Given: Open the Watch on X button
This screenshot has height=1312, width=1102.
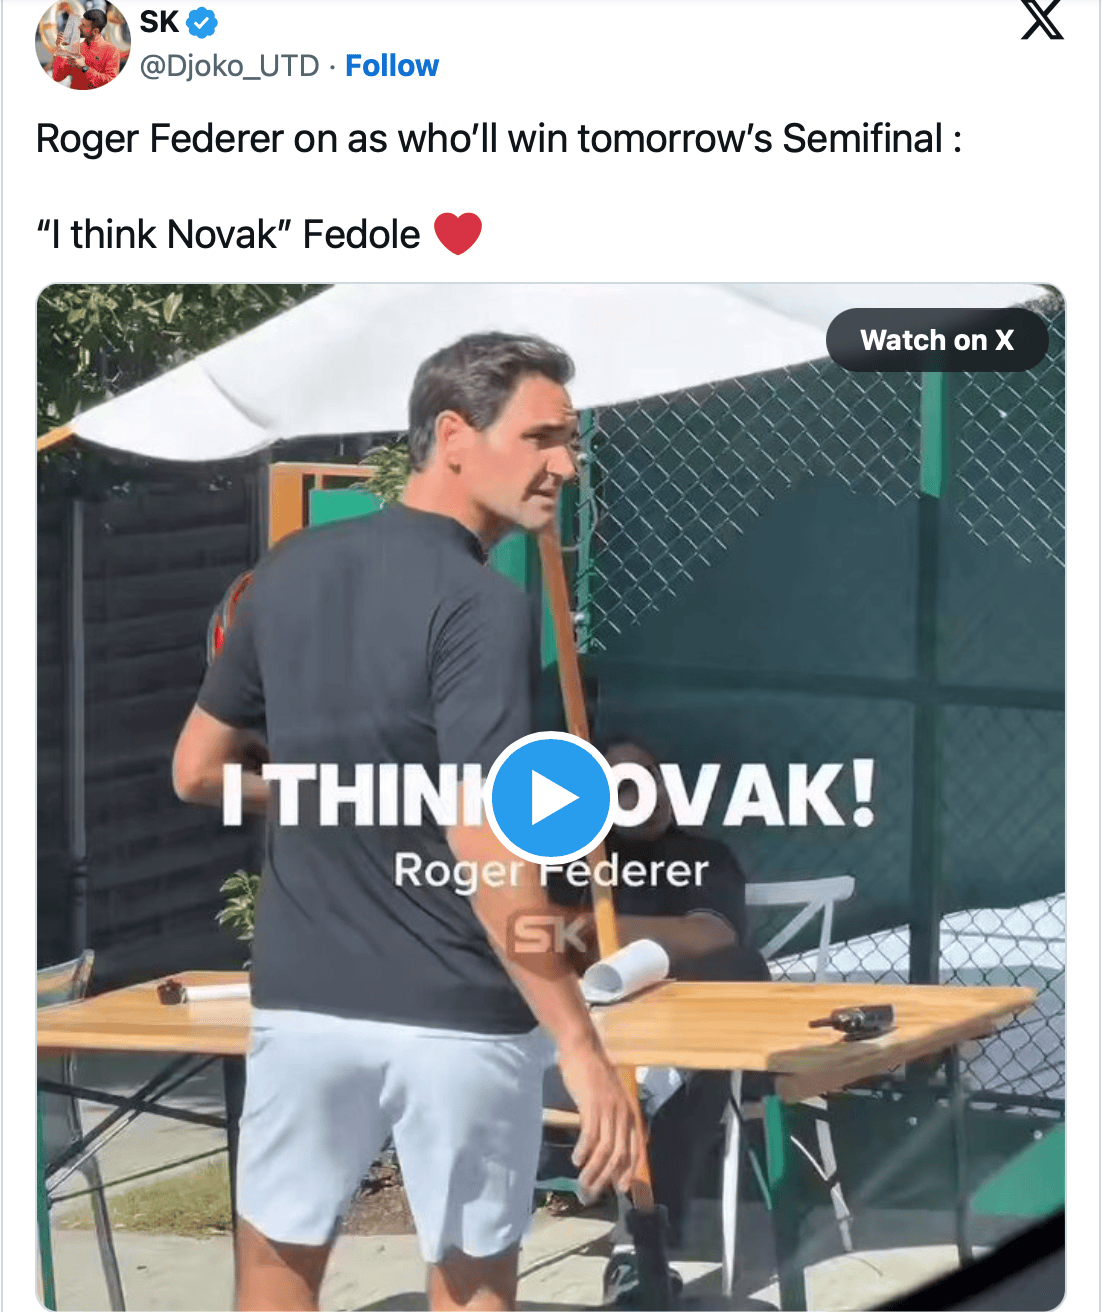Looking at the screenshot, I should 937,340.
